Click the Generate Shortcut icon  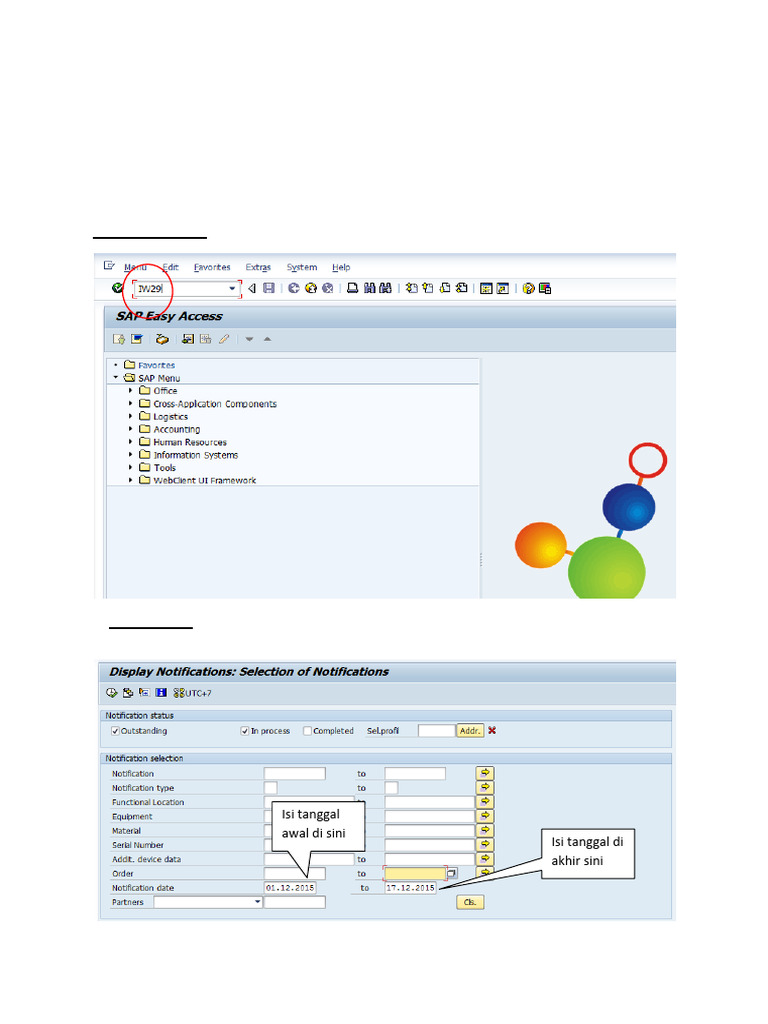point(503,288)
